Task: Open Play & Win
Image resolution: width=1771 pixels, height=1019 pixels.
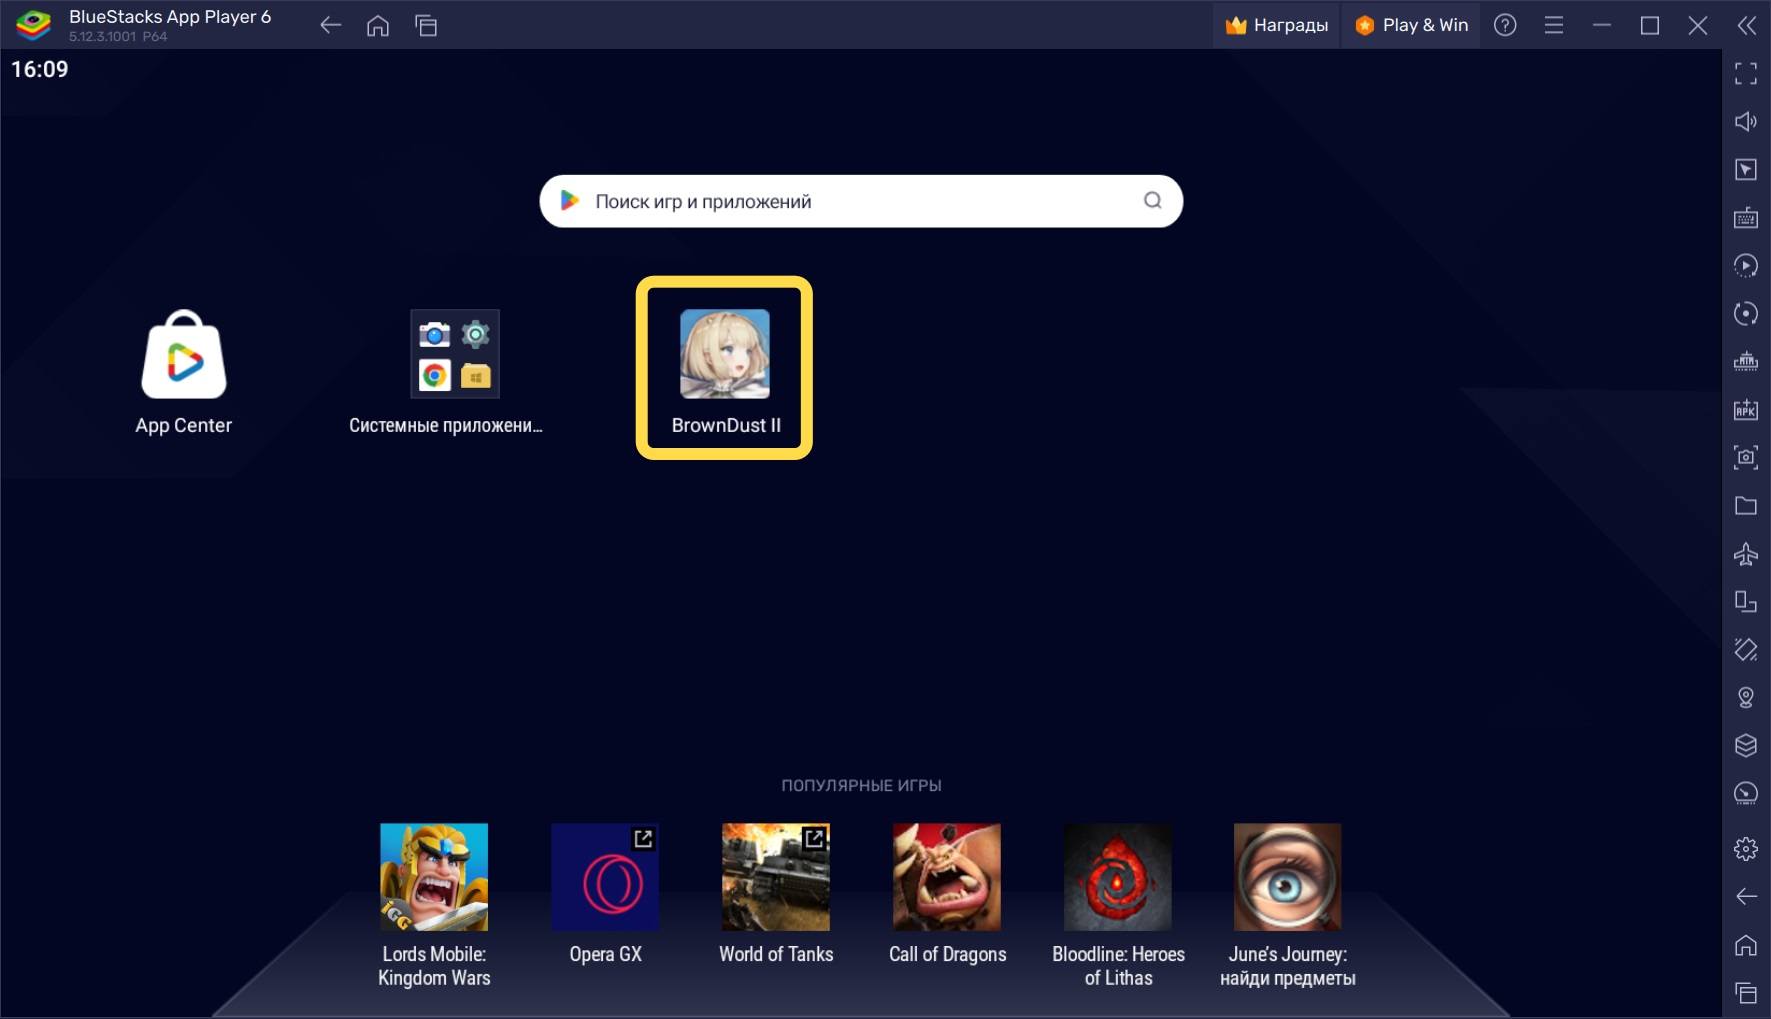Action: click(1411, 25)
